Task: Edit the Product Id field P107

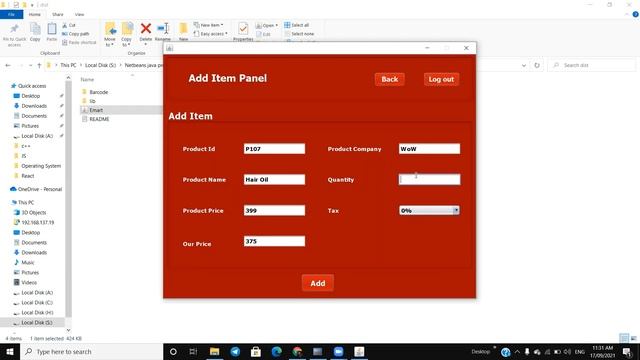Action: click(274, 149)
